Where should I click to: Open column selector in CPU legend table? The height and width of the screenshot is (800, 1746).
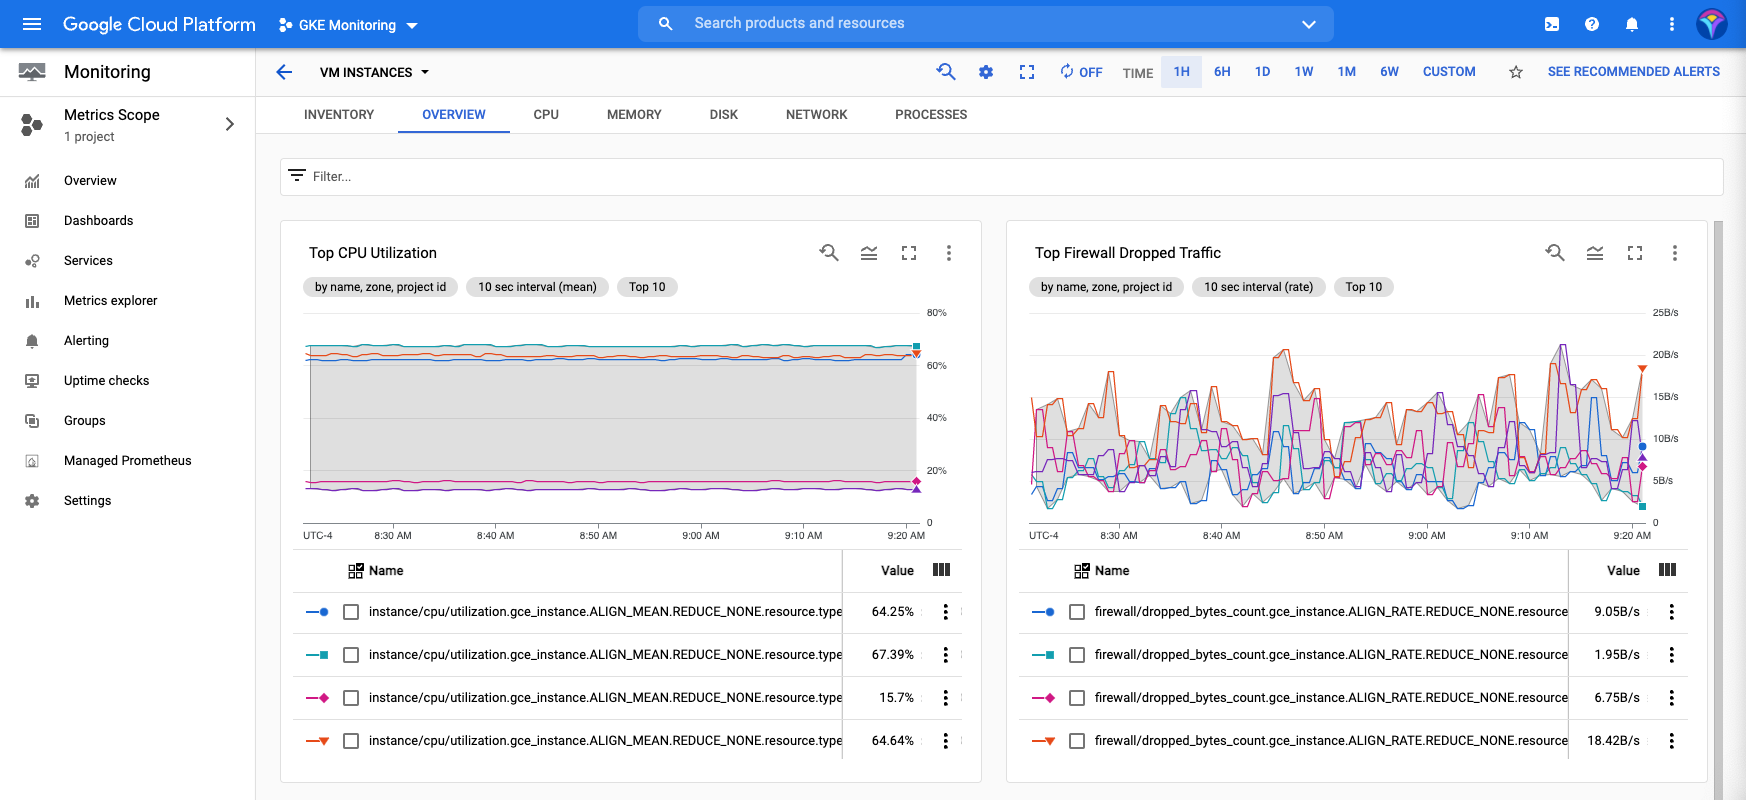[x=941, y=570]
